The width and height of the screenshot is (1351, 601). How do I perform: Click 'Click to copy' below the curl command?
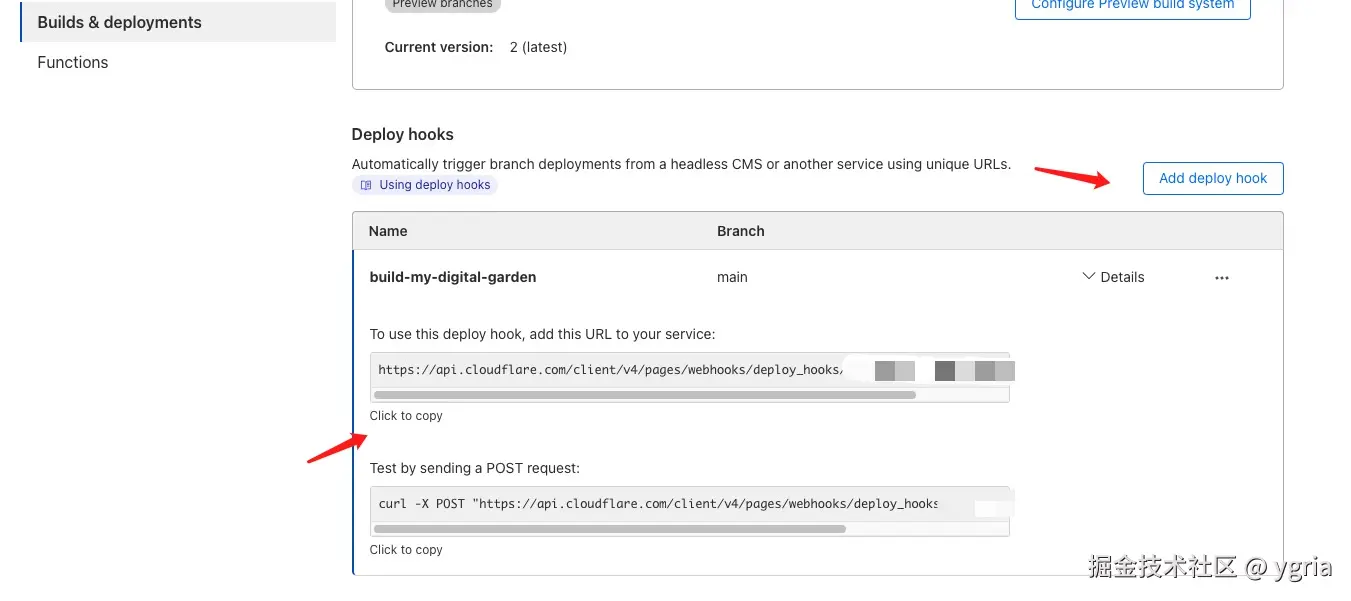[406, 550]
